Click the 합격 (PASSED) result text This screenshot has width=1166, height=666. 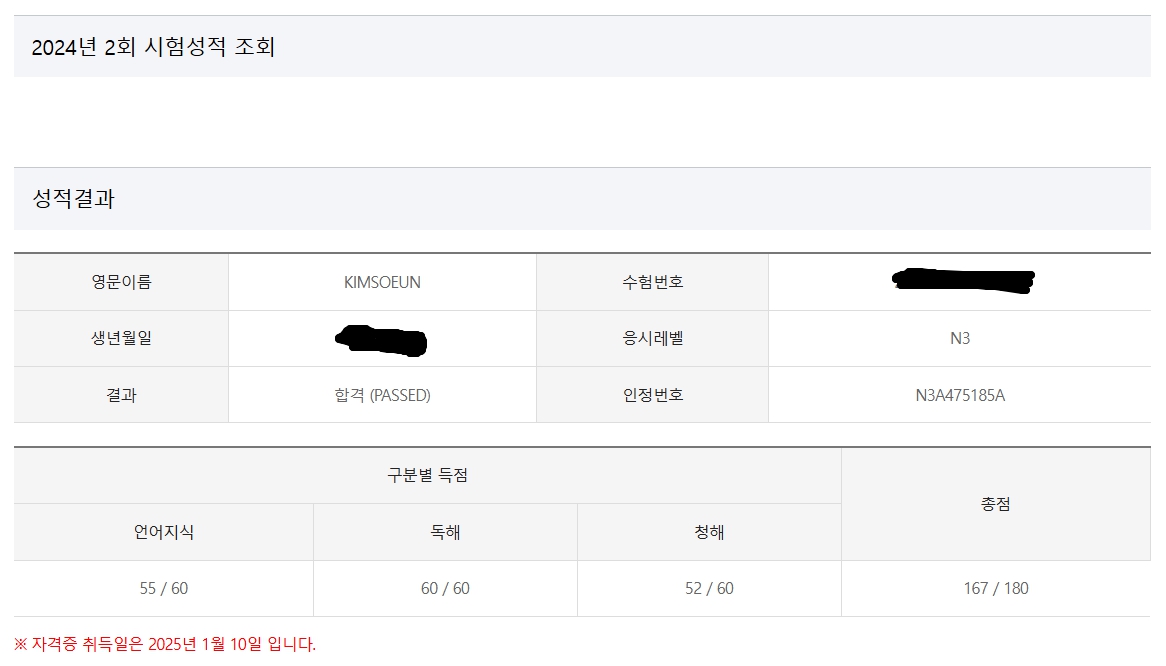(382, 395)
